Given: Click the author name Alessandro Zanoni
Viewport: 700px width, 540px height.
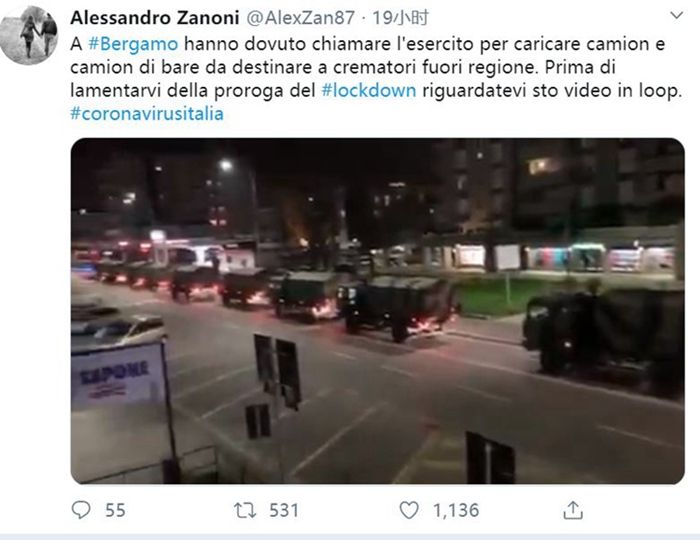Looking at the screenshot, I should (155, 18).
